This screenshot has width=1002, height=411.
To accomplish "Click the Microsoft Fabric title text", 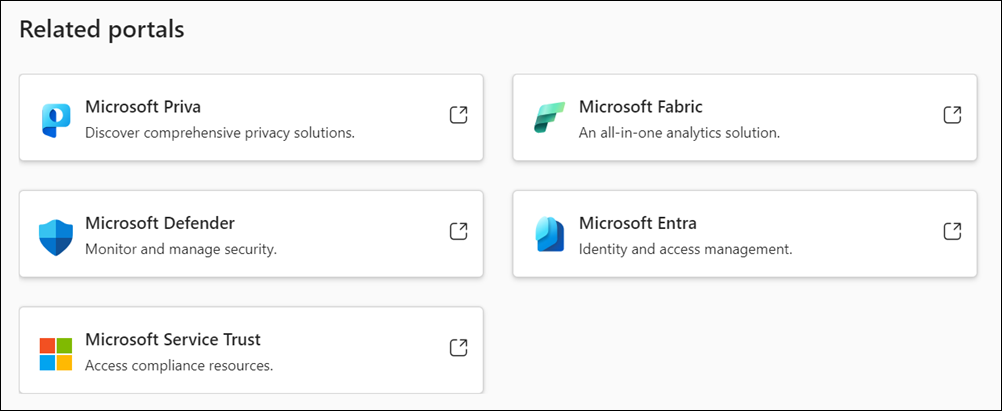I will tap(640, 107).
